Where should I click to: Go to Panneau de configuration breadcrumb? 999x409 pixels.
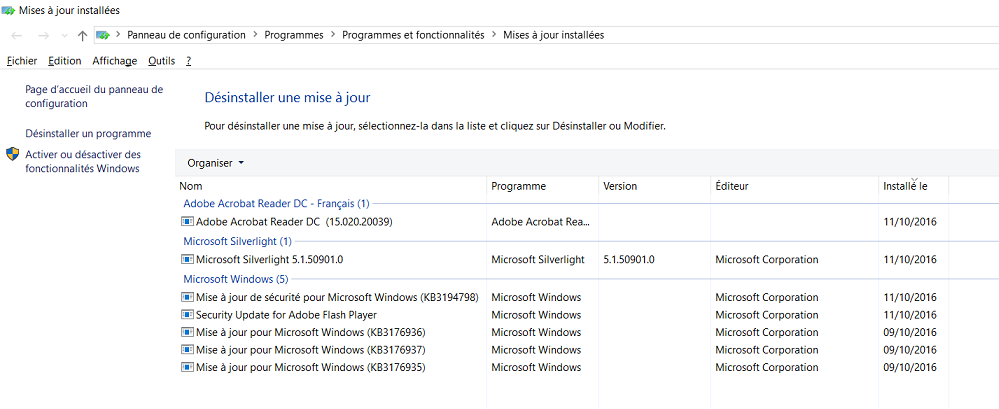click(x=186, y=35)
